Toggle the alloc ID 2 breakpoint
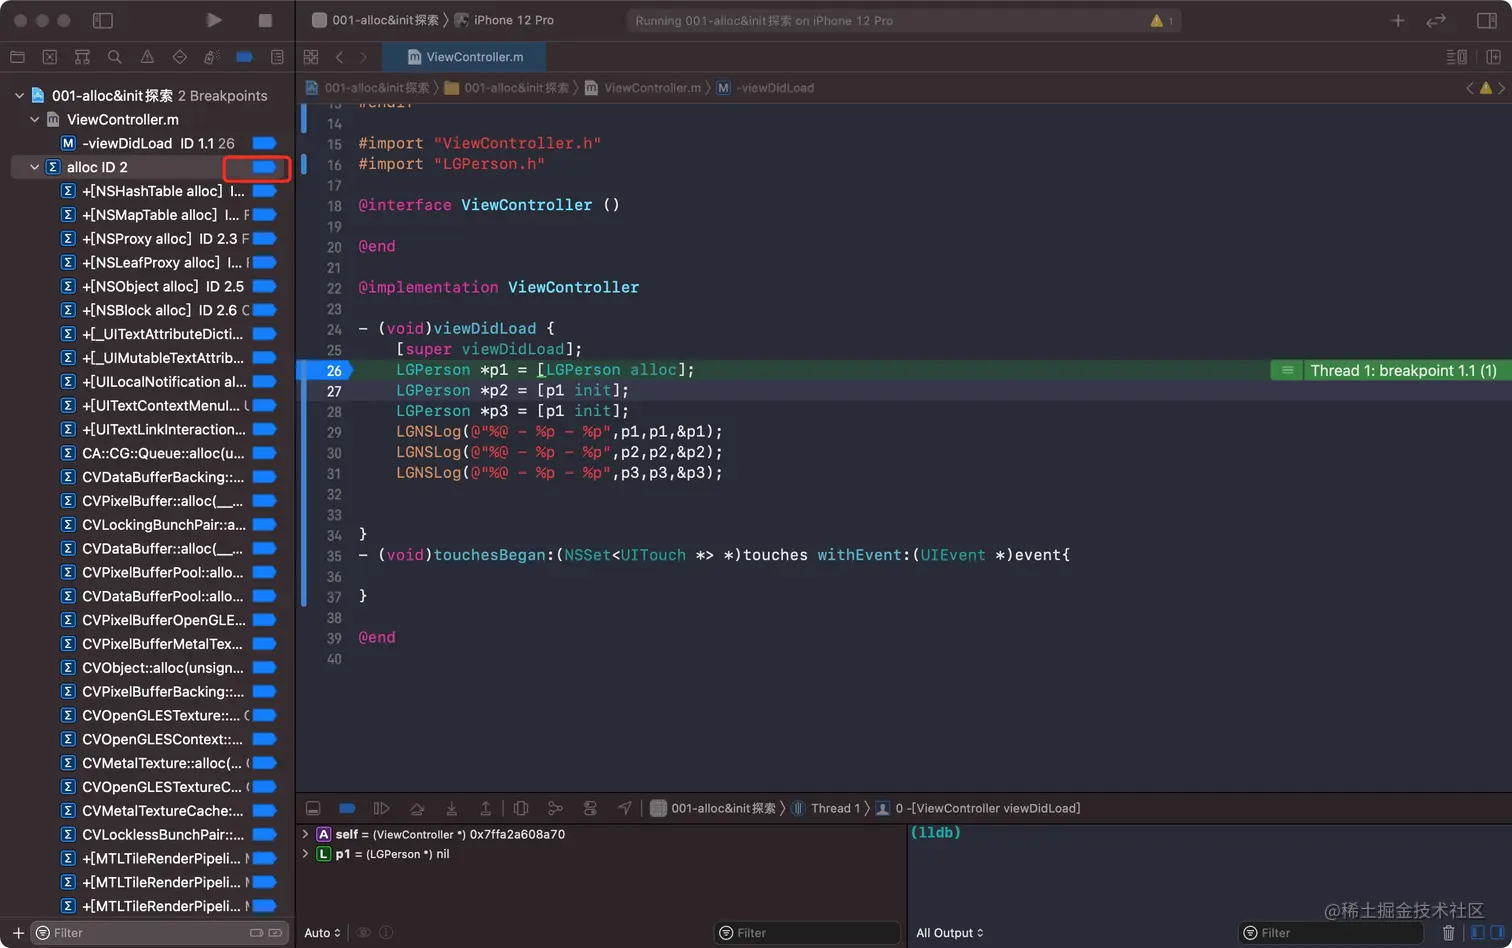Image resolution: width=1512 pixels, height=948 pixels. [264, 167]
